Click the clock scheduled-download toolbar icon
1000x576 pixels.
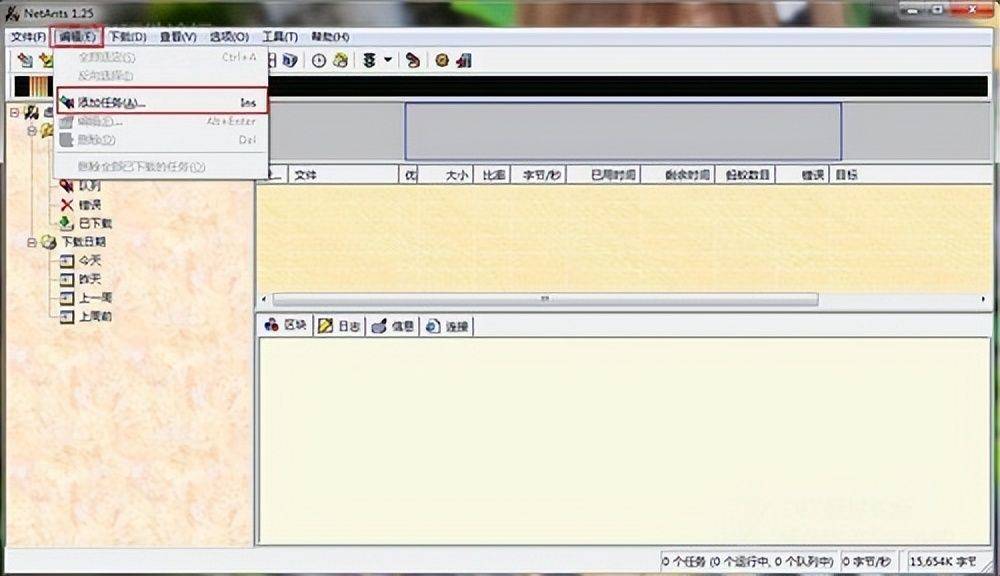[x=319, y=61]
